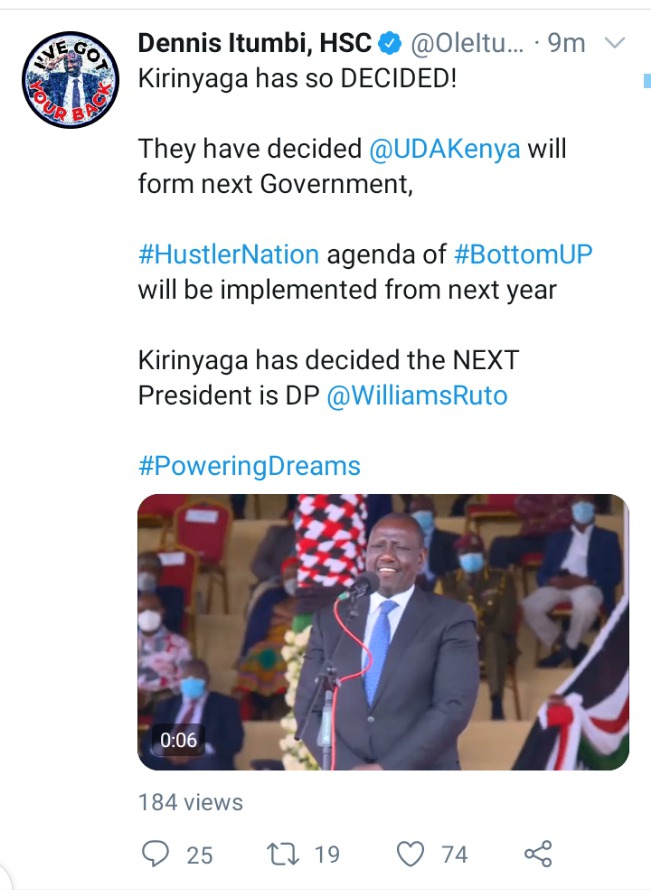Open the @UDAKenya mention
651x890 pixels.
444,149
